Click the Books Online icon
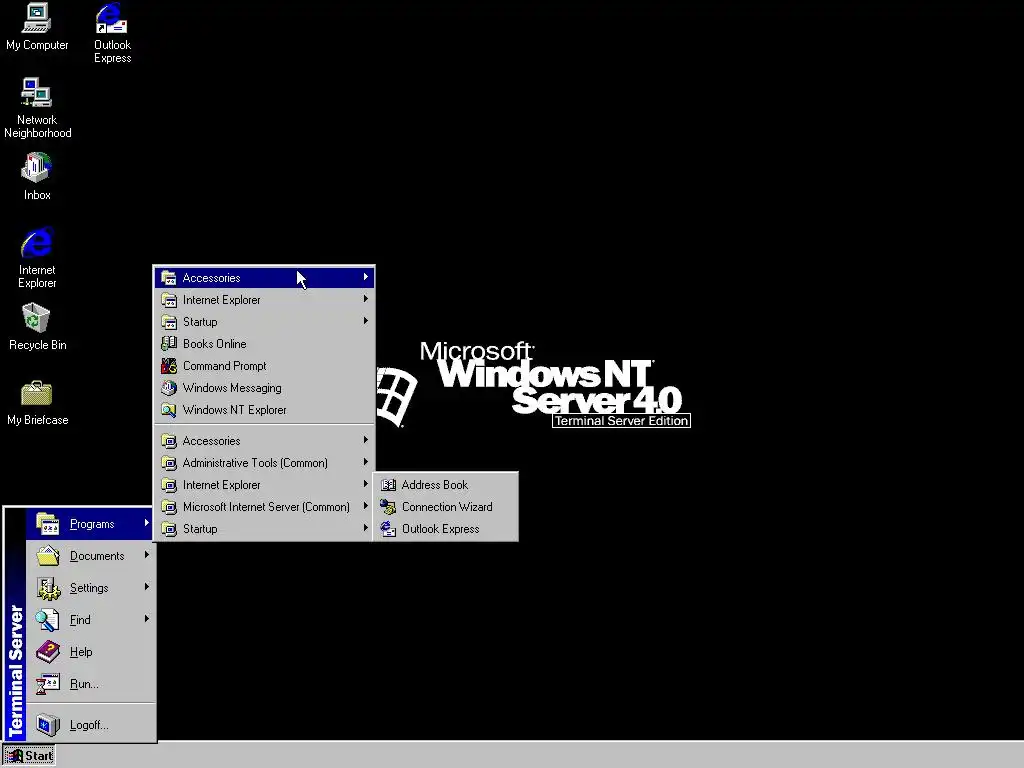This screenshot has height=768, width=1024. 169,344
